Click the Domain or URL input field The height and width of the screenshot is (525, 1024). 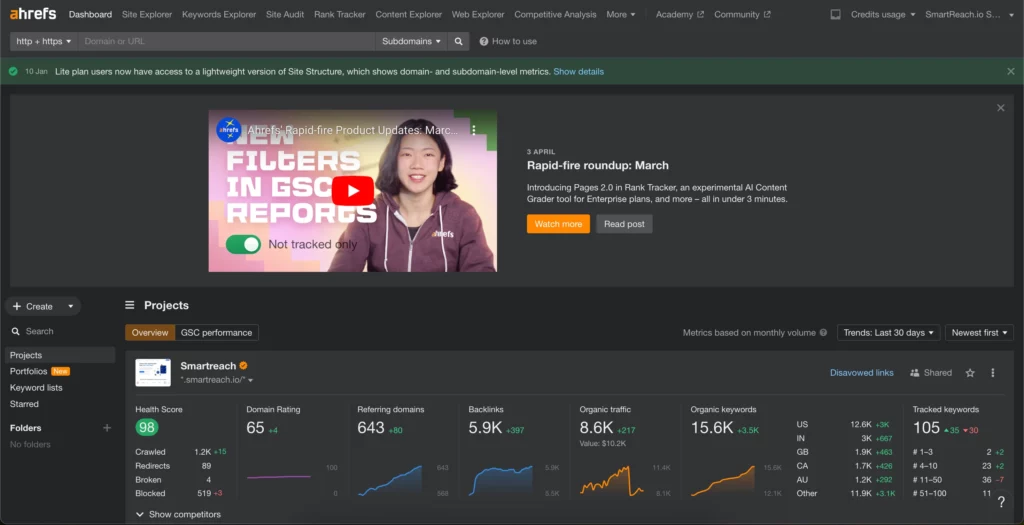226,41
